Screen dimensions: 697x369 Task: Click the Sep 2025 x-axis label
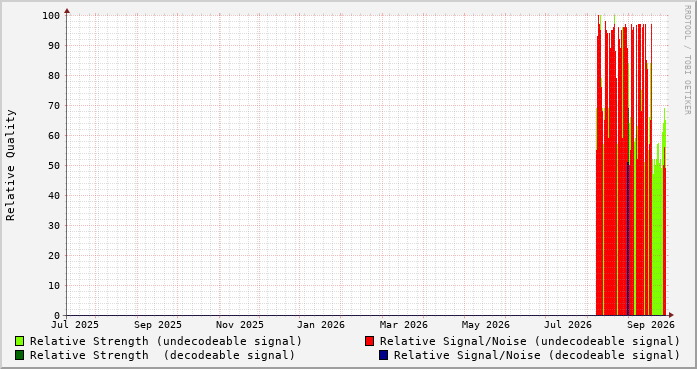158,325
